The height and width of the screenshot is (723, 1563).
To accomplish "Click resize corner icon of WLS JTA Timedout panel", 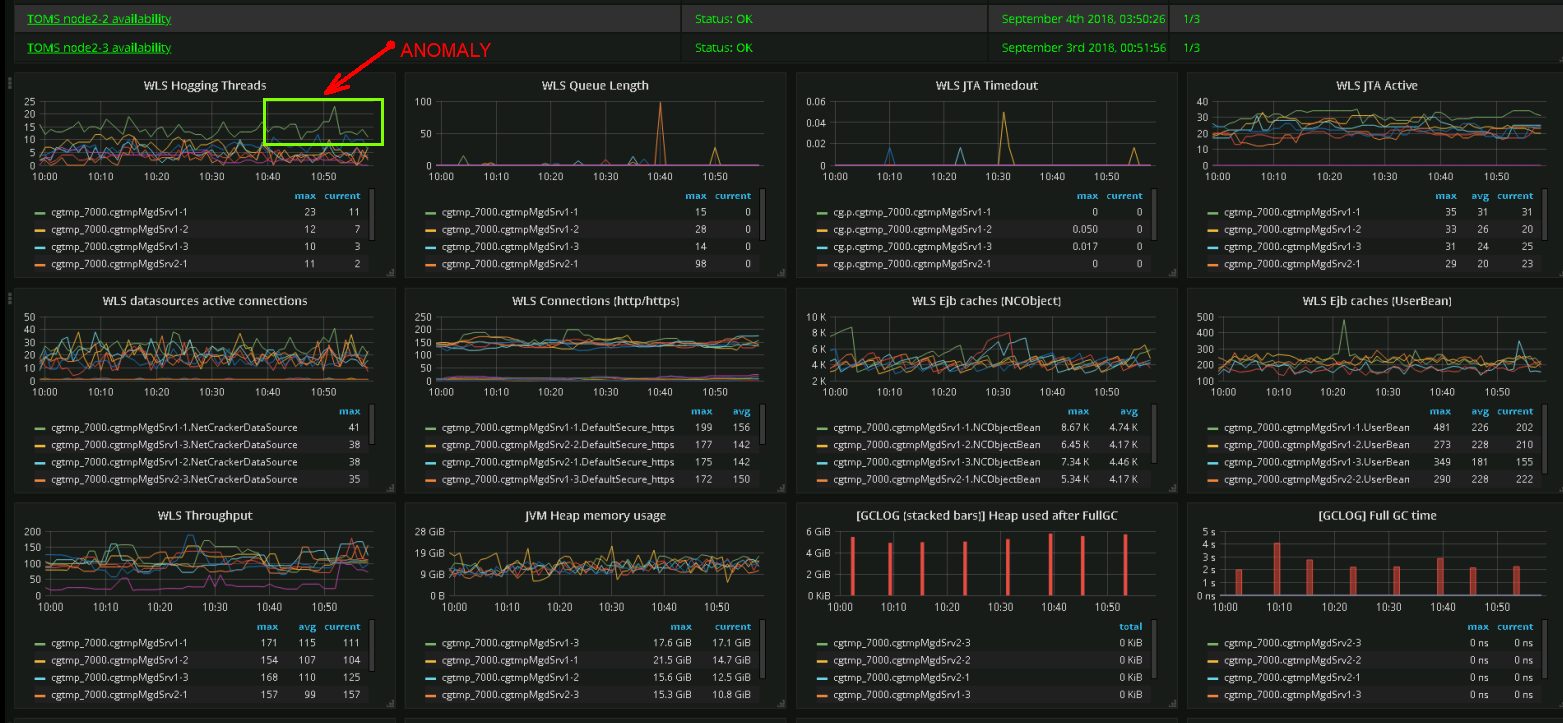I will [1172, 272].
